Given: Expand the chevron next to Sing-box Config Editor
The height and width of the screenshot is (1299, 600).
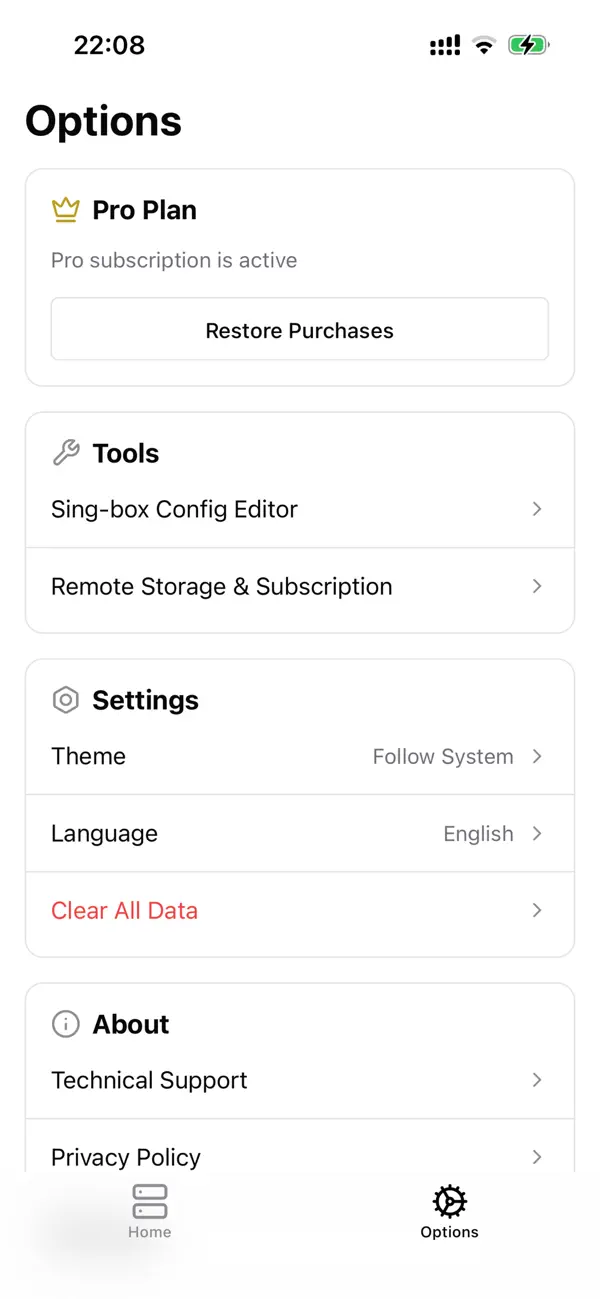Looking at the screenshot, I should pos(537,509).
